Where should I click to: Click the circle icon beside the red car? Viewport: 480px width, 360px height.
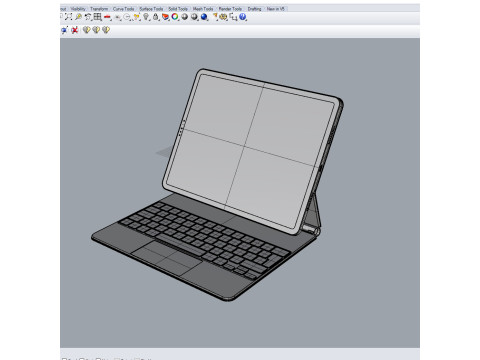pyautogui.click(x=127, y=17)
